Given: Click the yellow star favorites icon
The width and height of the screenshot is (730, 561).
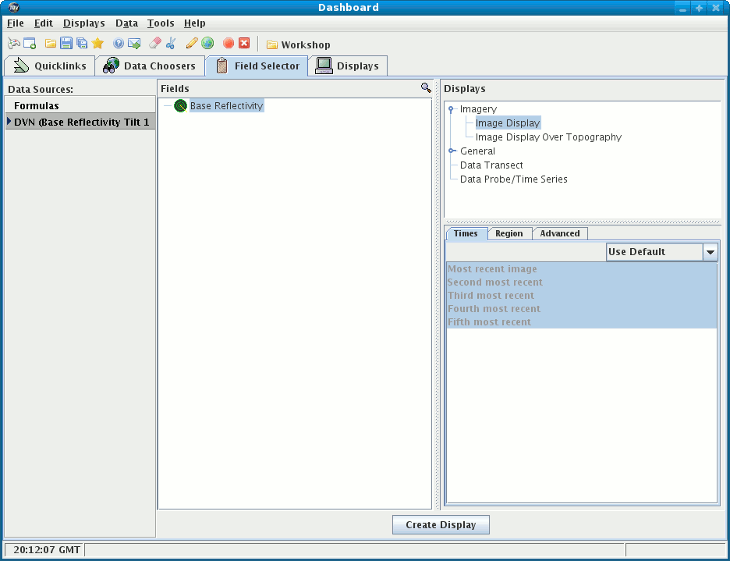Looking at the screenshot, I should point(98,44).
